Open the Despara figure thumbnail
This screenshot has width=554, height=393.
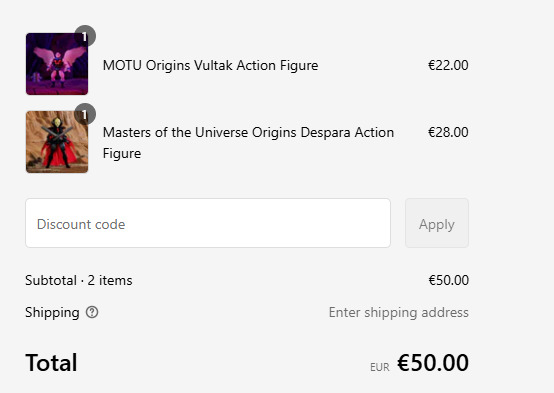[x=57, y=142]
